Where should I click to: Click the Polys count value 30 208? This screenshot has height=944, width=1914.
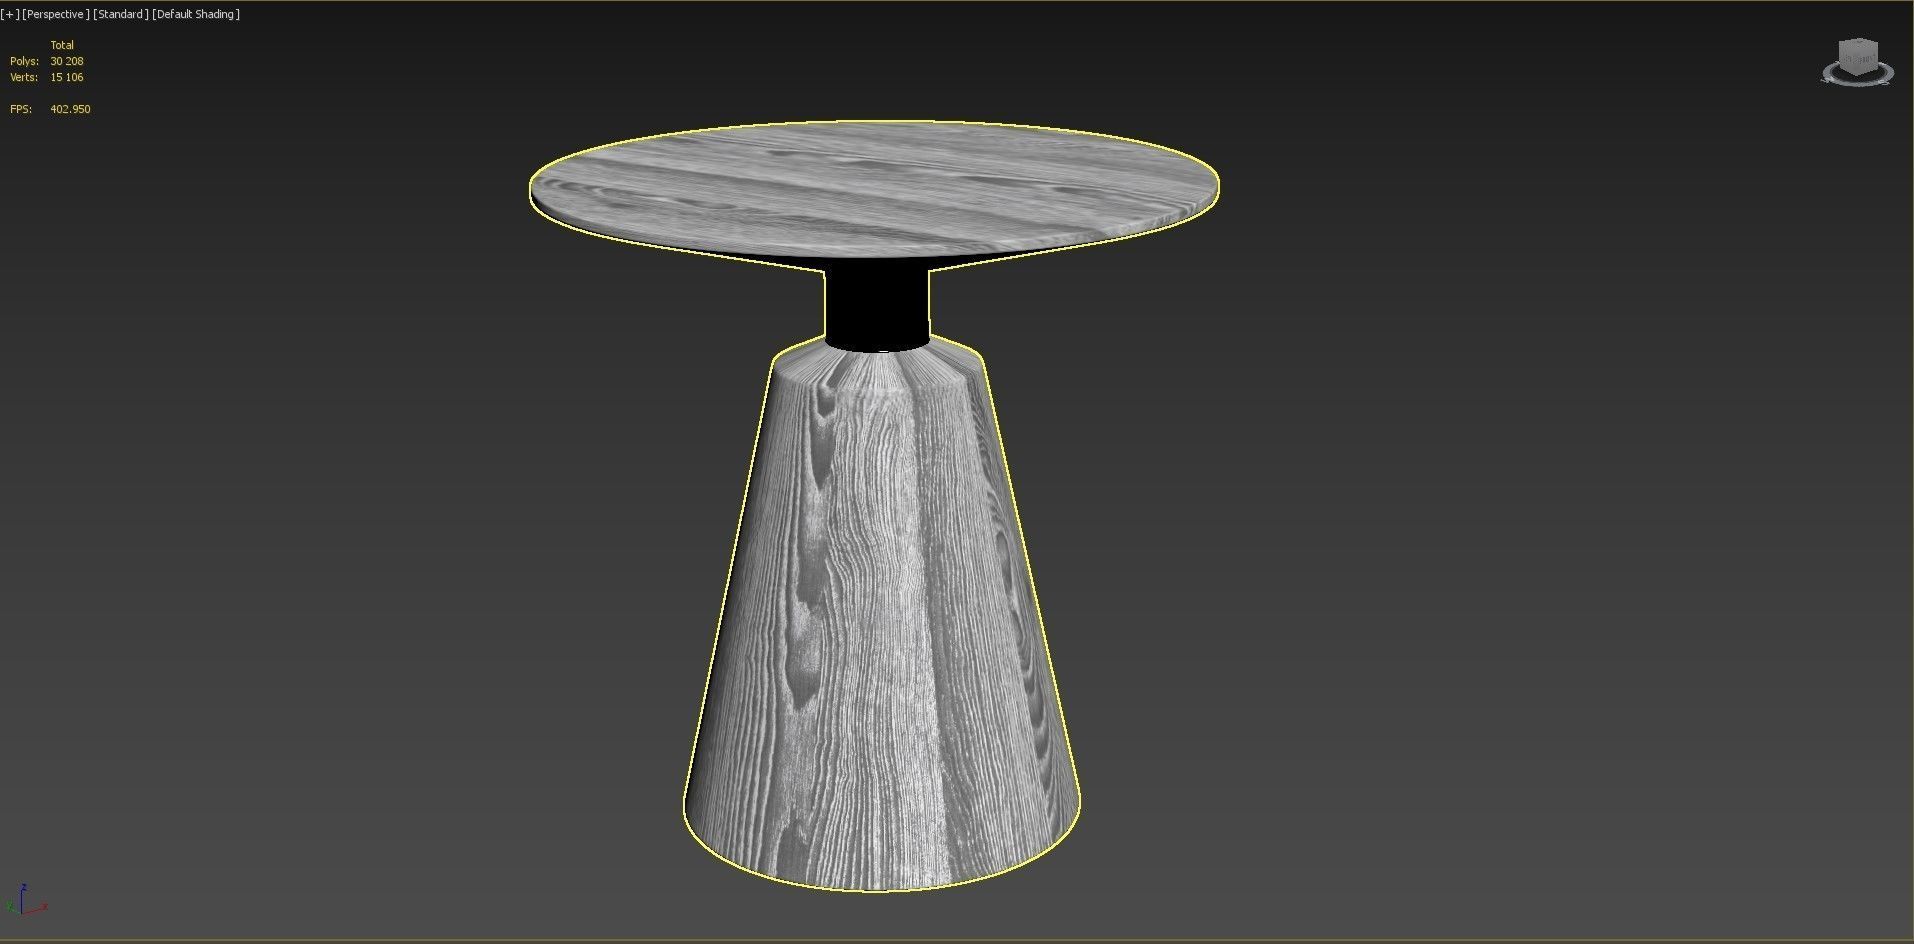click(x=67, y=61)
